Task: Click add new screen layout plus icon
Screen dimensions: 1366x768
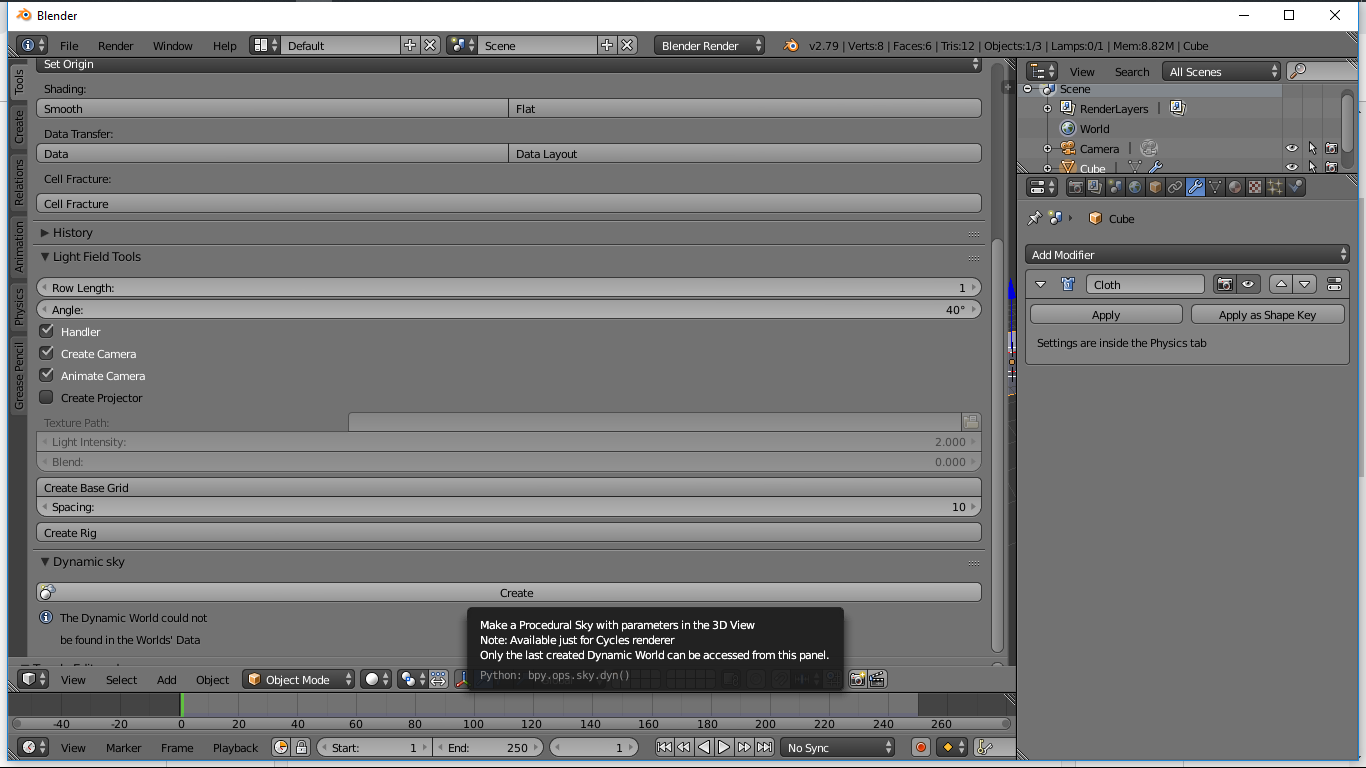Action: tap(410, 45)
